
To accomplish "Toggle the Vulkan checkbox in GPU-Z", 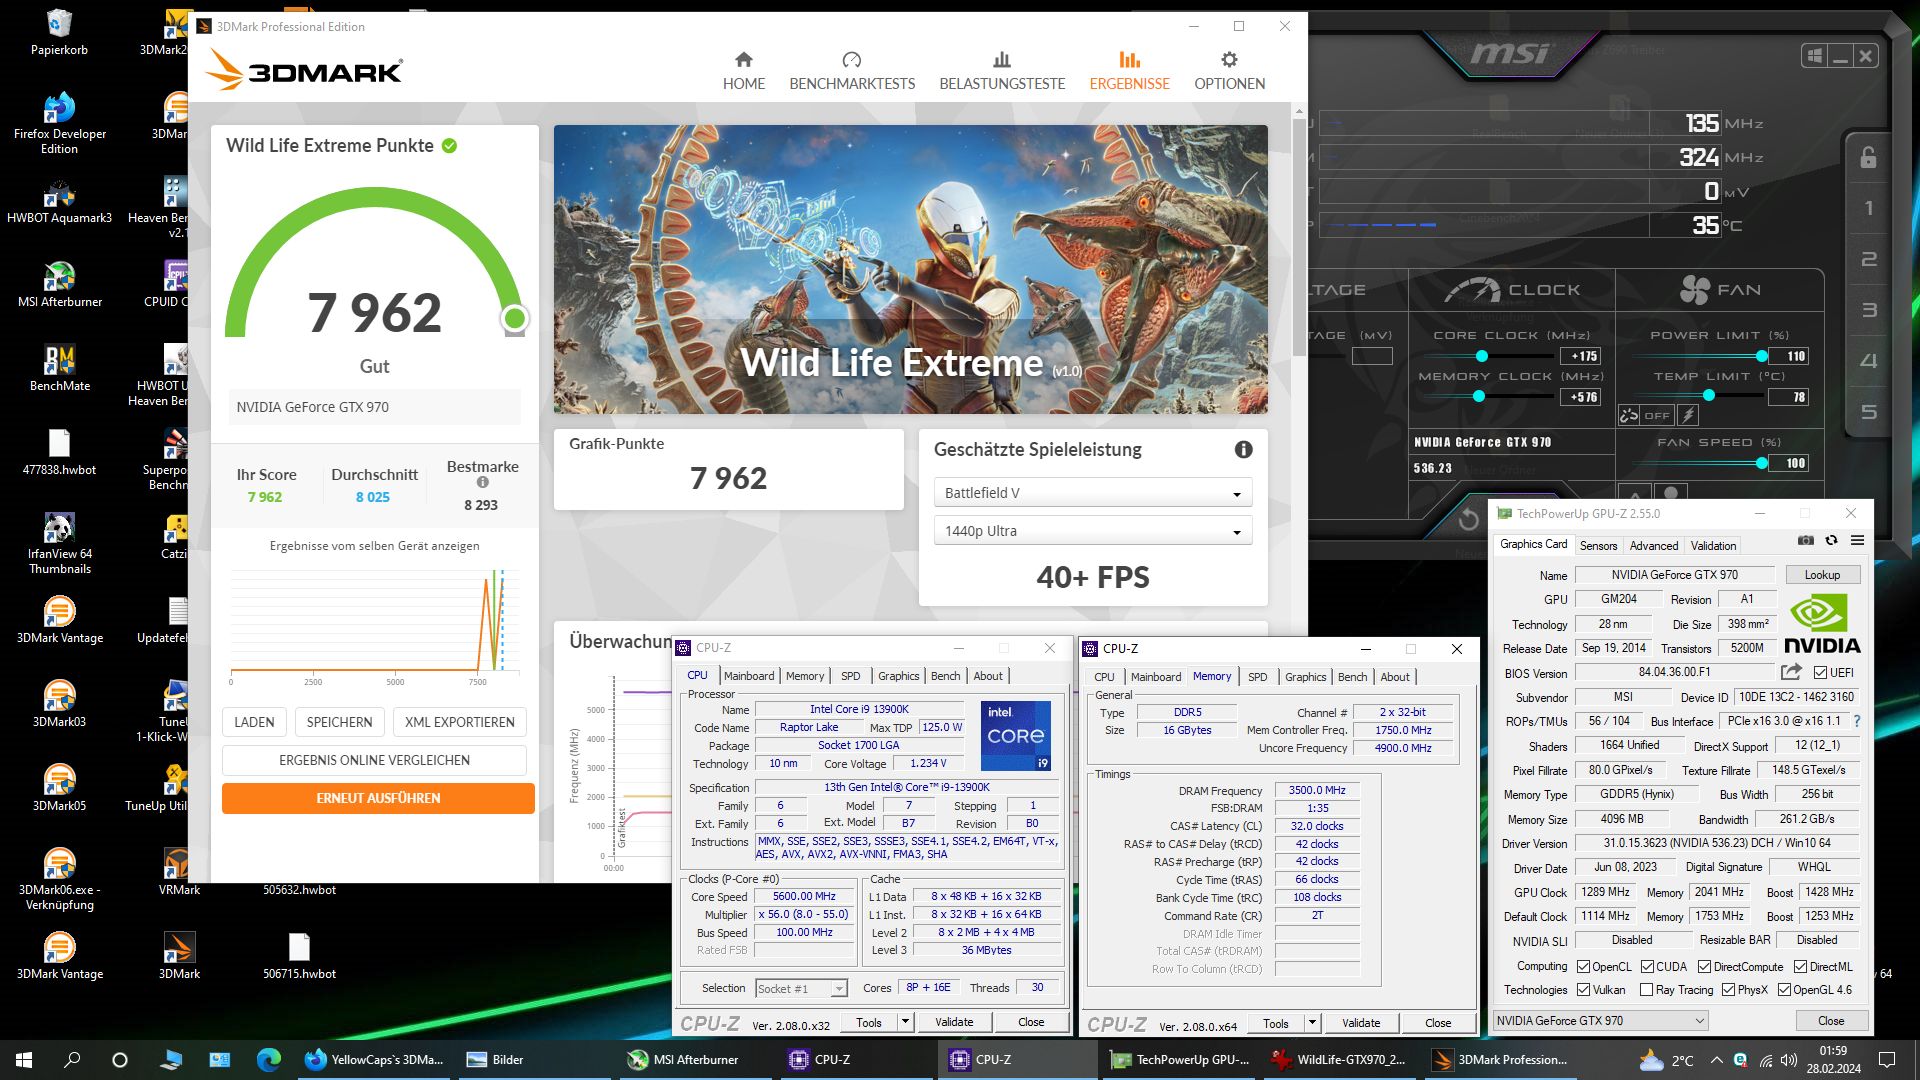I will tap(1583, 990).
